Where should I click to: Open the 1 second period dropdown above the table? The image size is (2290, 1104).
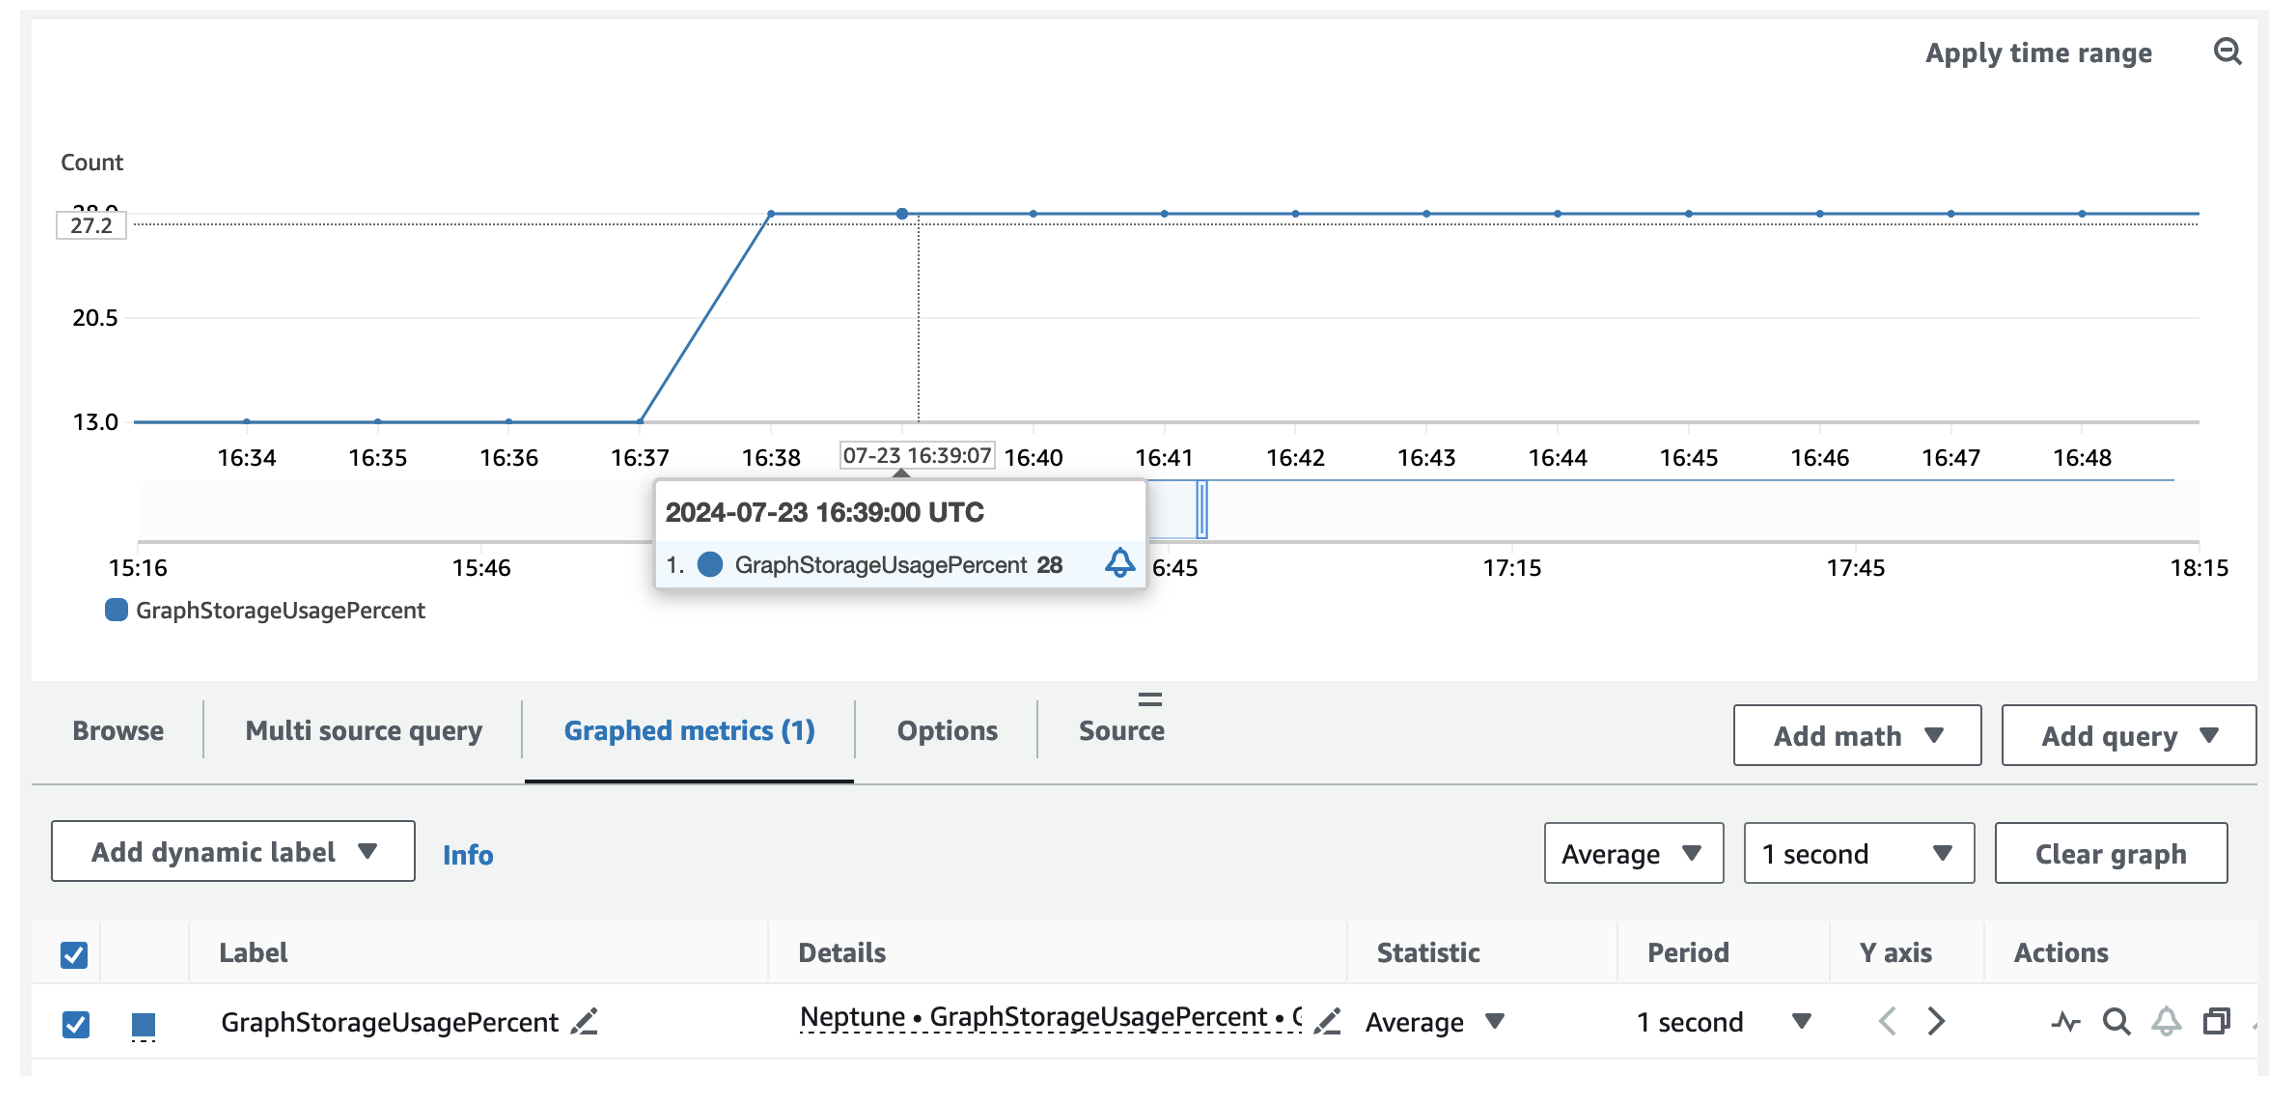point(1857,853)
